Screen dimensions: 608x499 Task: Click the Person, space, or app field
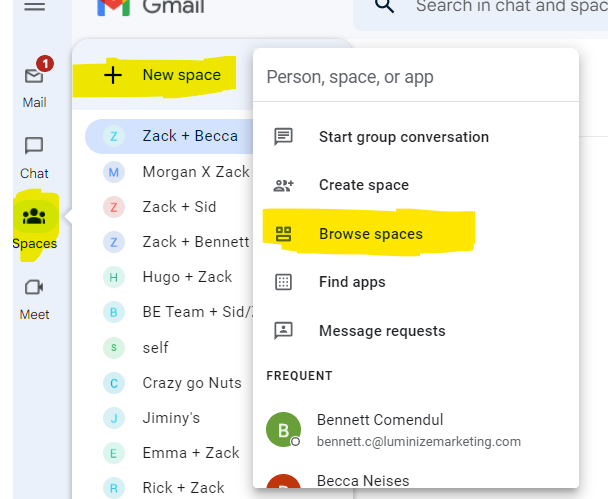click(416, 77)
